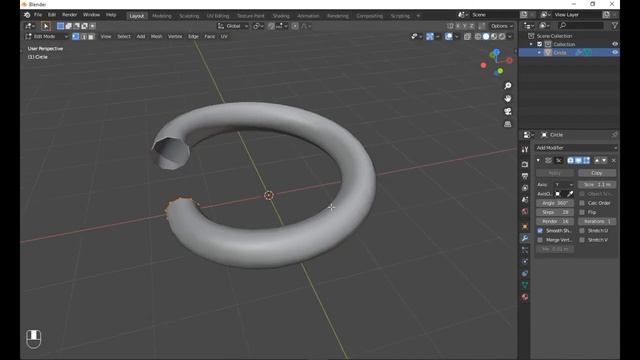Open the Window menu

click(x=91, y=15)
